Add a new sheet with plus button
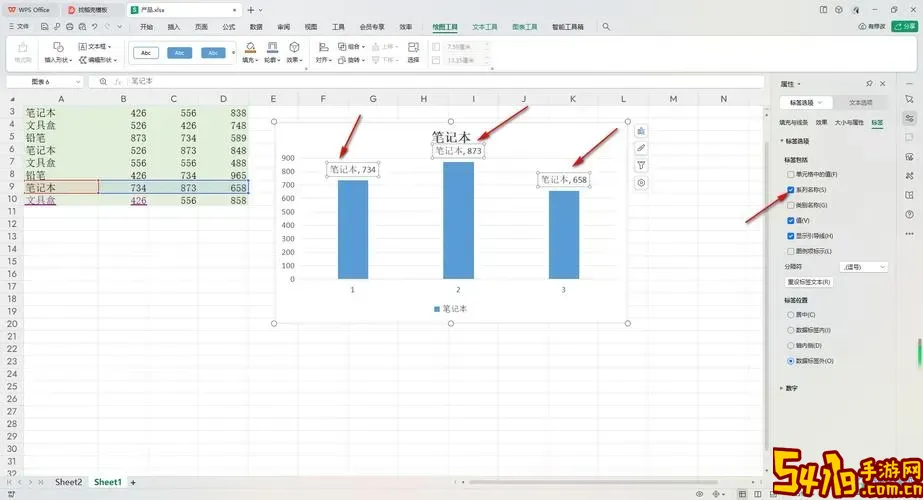This screenshot has width=923, height=500. pyautogui.click(x=133, y=482)
